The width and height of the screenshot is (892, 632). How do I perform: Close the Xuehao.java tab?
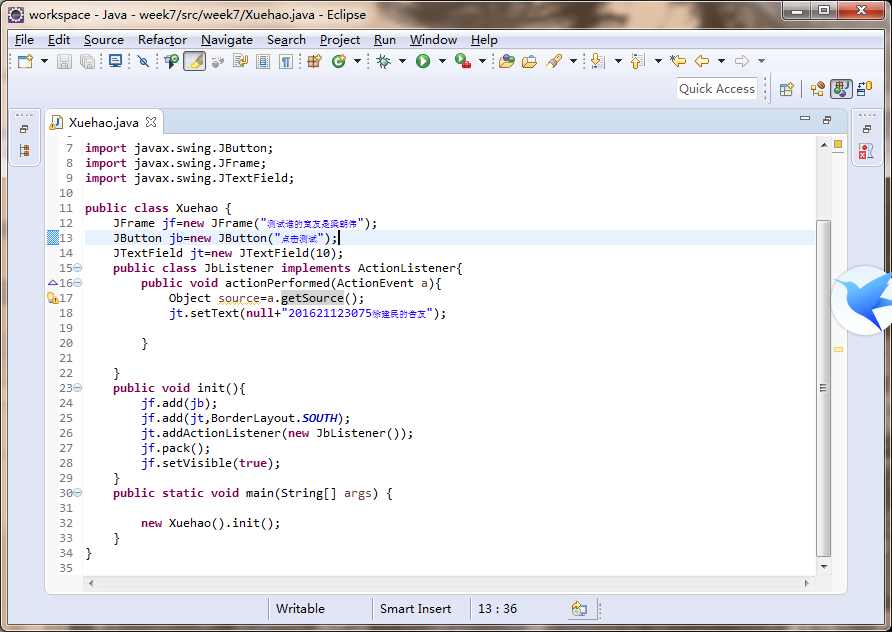click(151, 122)
